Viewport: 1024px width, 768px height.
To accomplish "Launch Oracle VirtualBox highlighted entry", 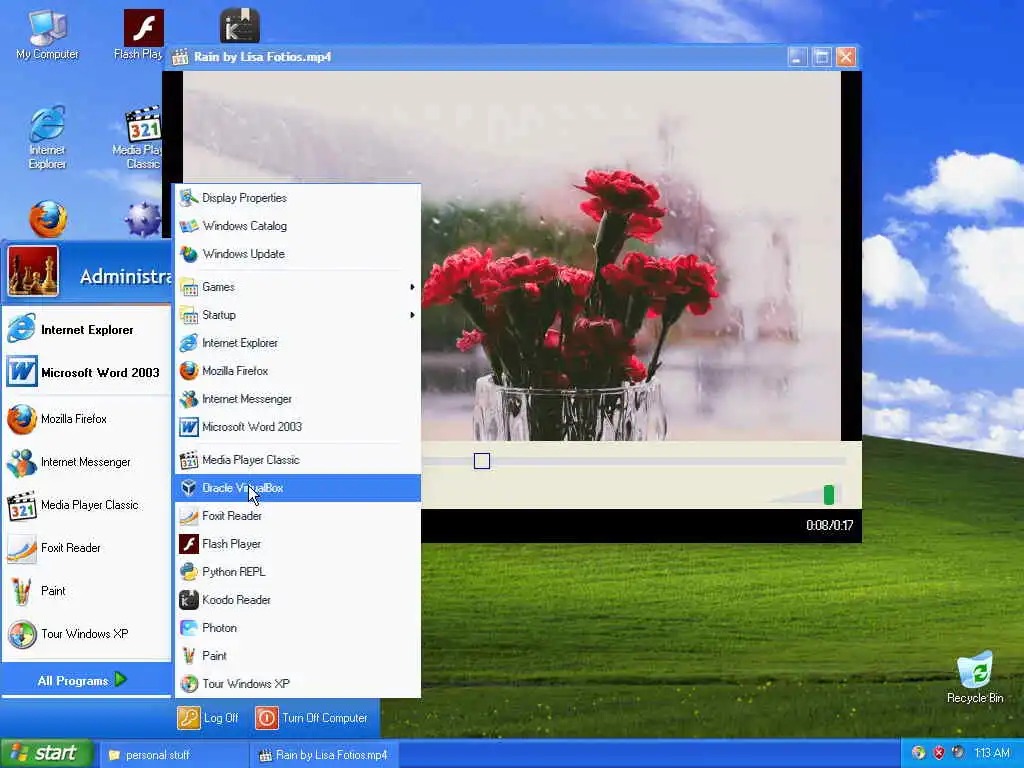I will tap(298, 488).
